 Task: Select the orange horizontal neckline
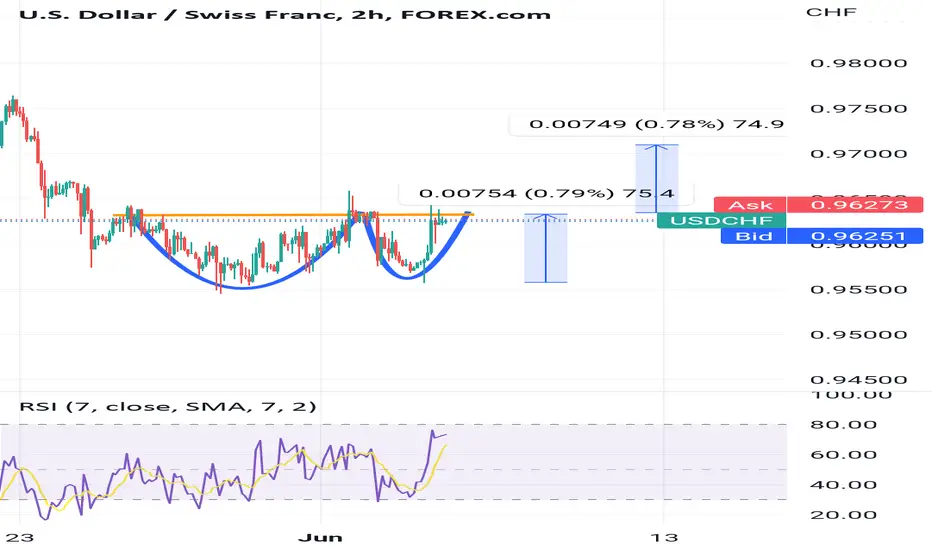(294, 214)
